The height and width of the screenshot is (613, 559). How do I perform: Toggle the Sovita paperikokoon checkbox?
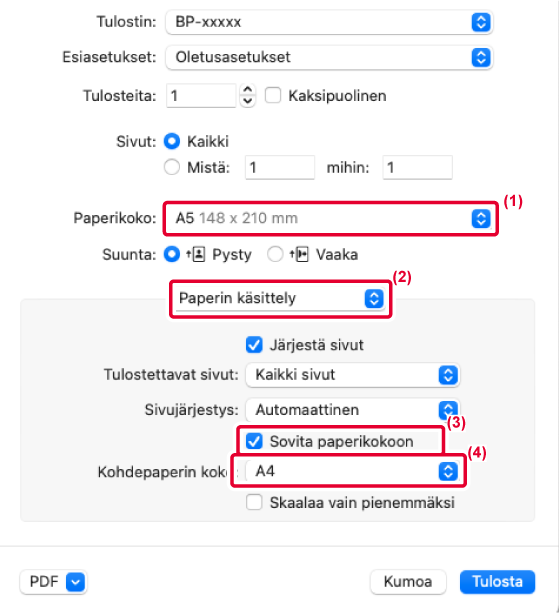pyautogui.click(x=254, y=441)
